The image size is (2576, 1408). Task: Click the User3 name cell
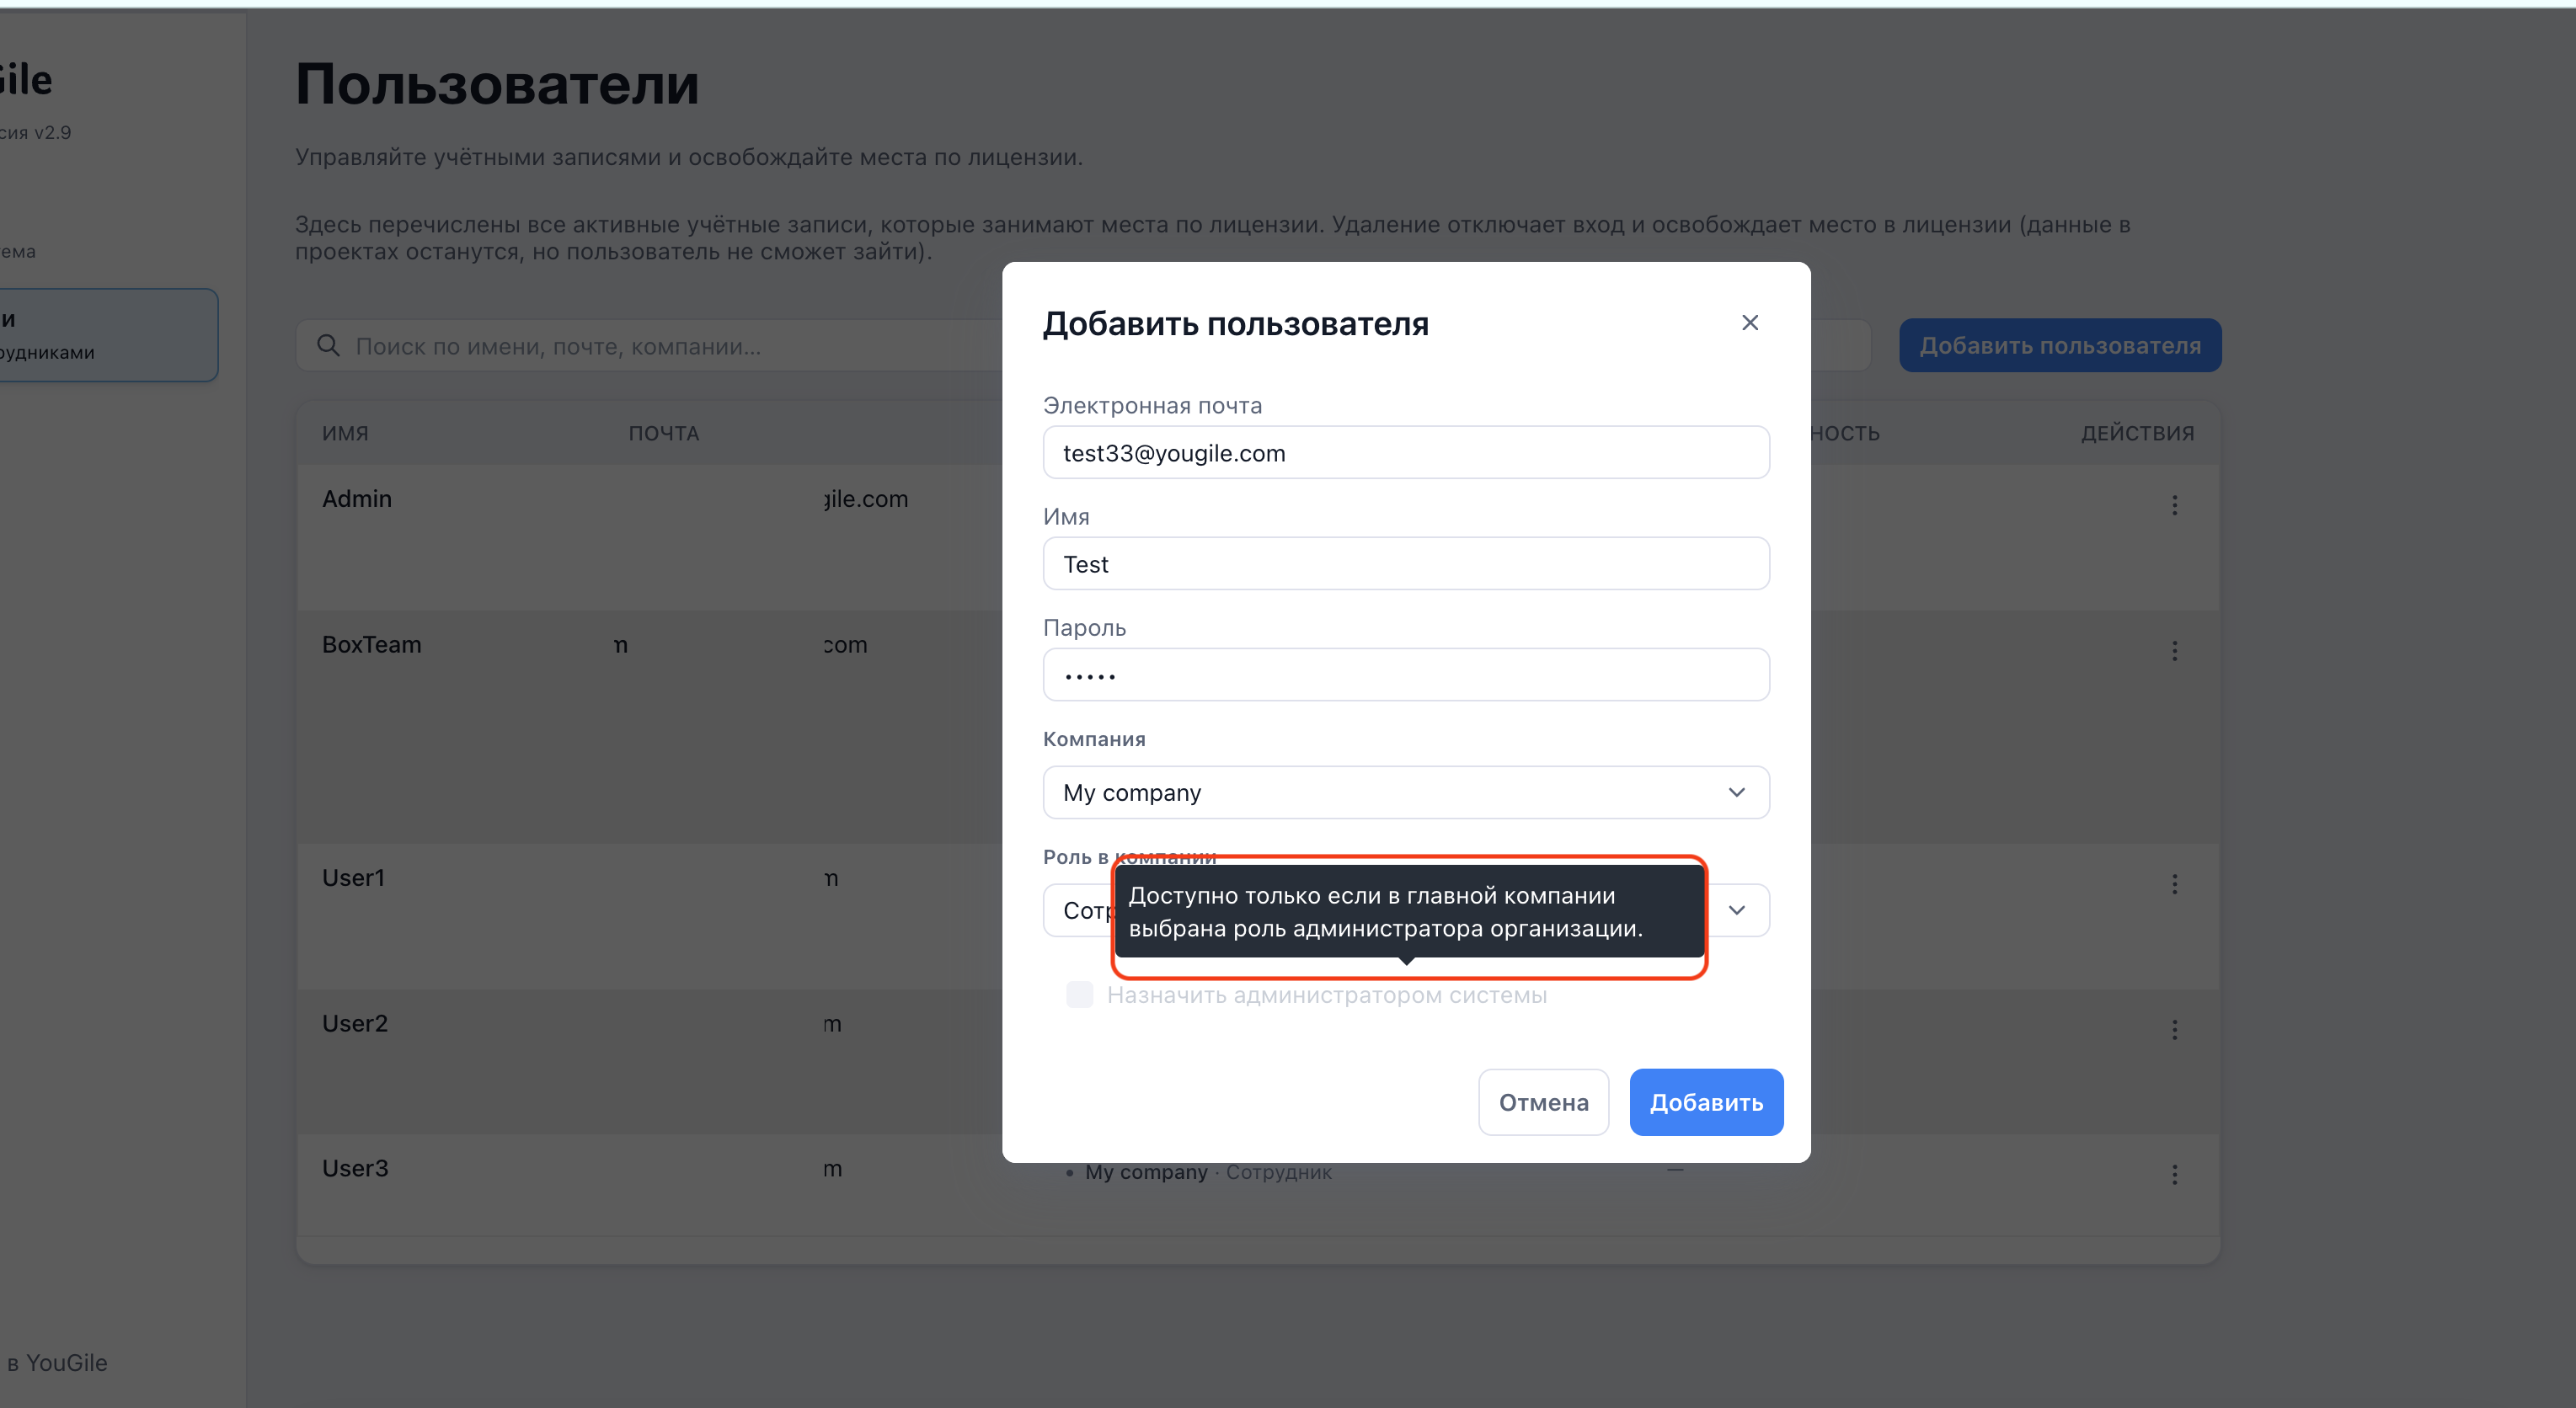click(355, 1168)
